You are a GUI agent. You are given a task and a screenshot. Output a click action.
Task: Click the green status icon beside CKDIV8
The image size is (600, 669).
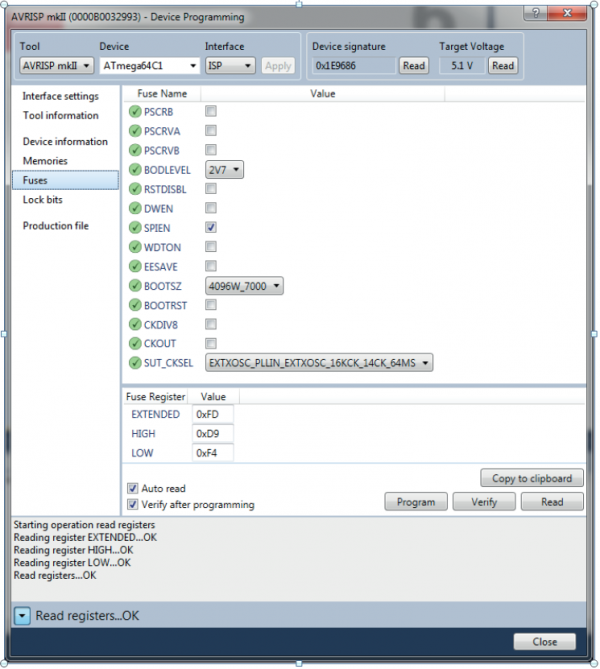tap(135, 324)
